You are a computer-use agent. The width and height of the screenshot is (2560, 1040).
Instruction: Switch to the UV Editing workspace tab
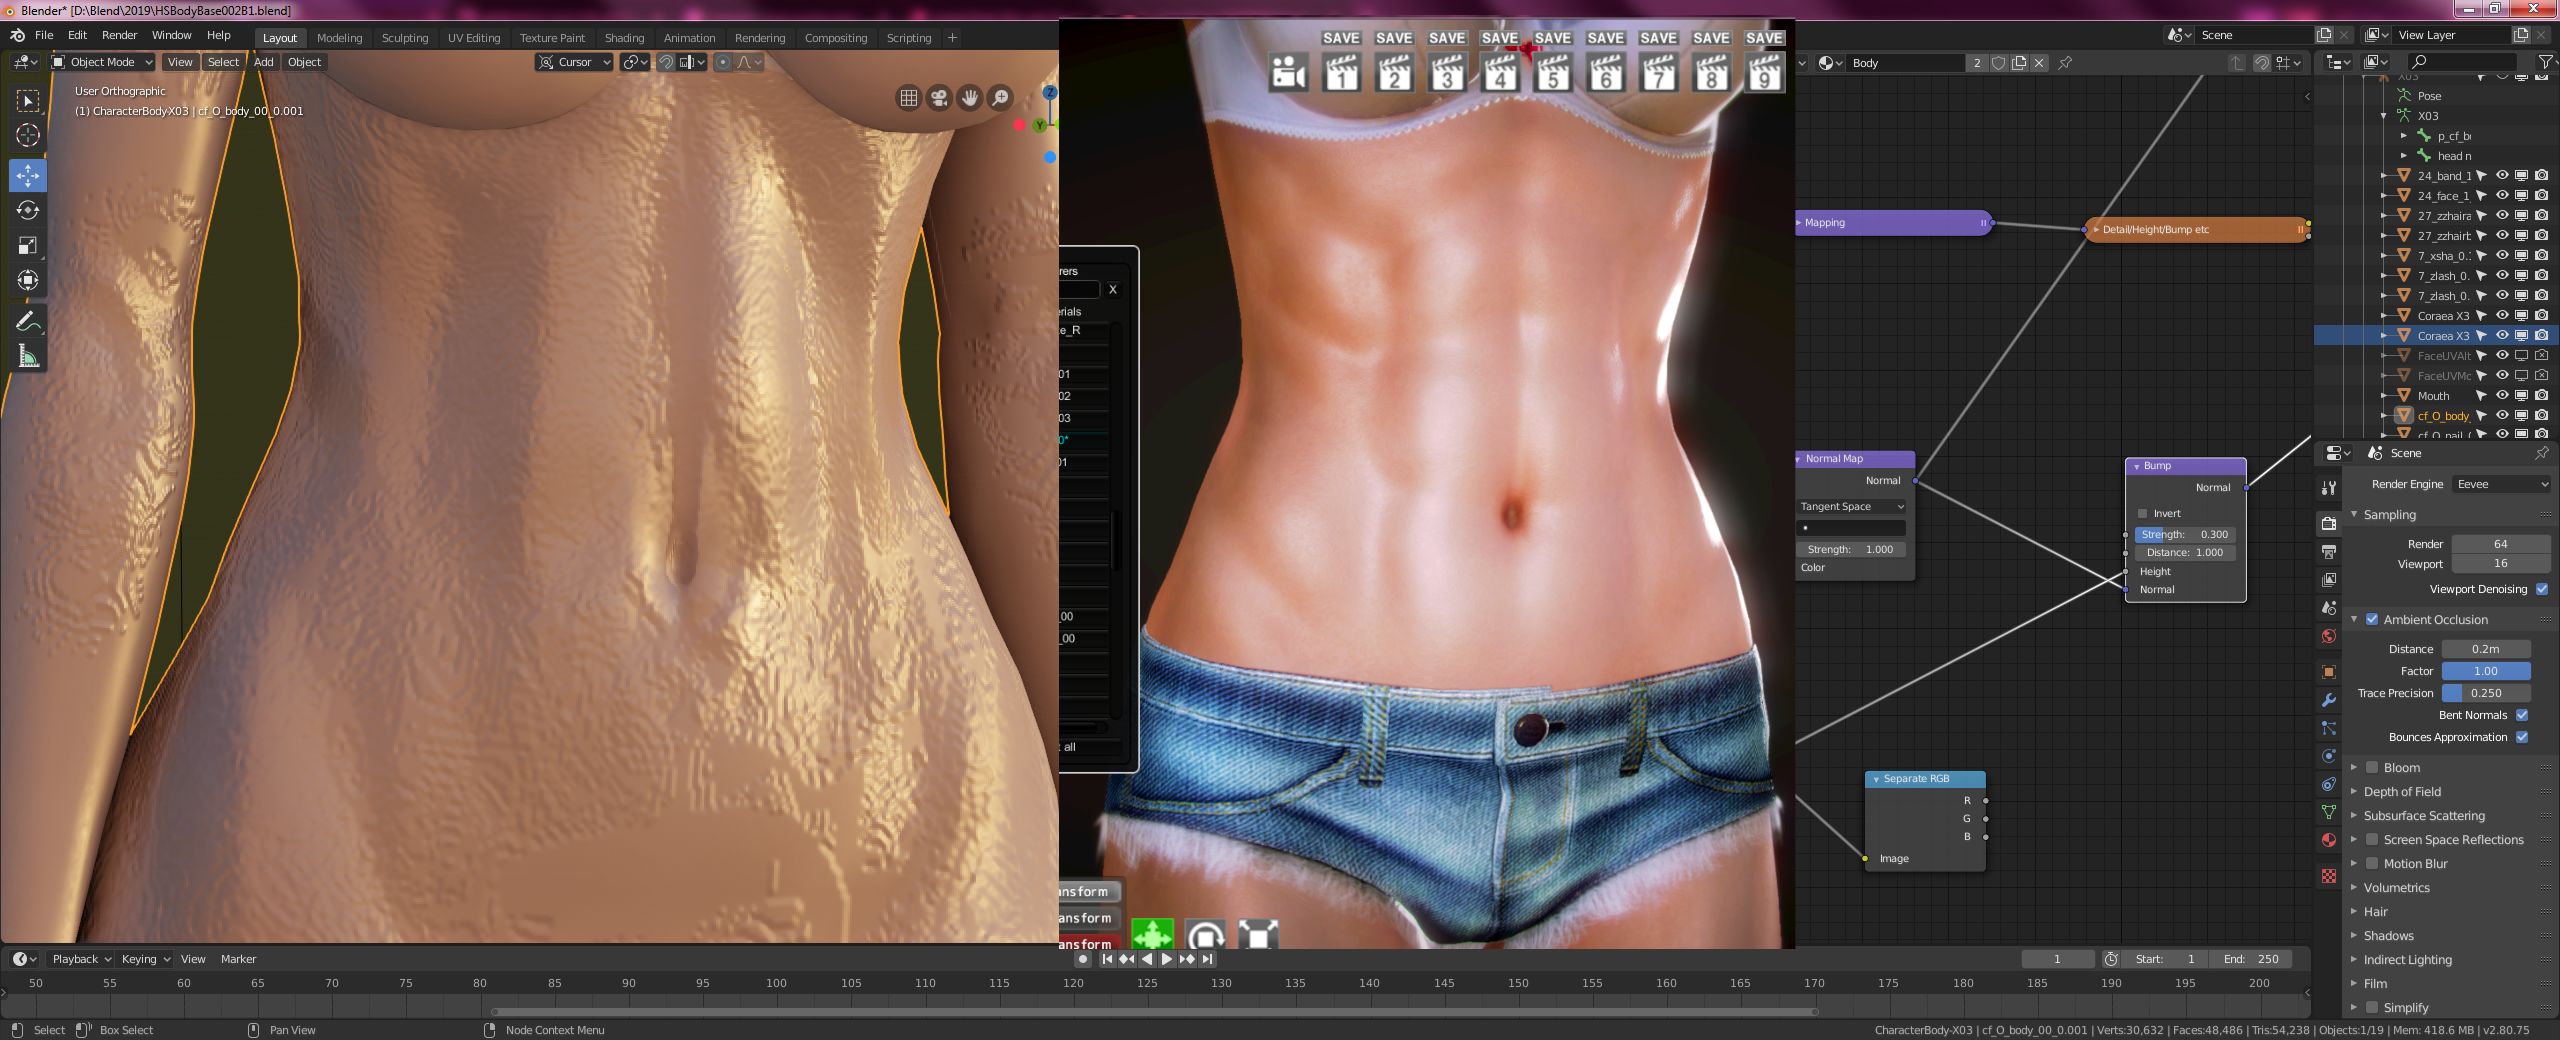[x=474, y=38]
